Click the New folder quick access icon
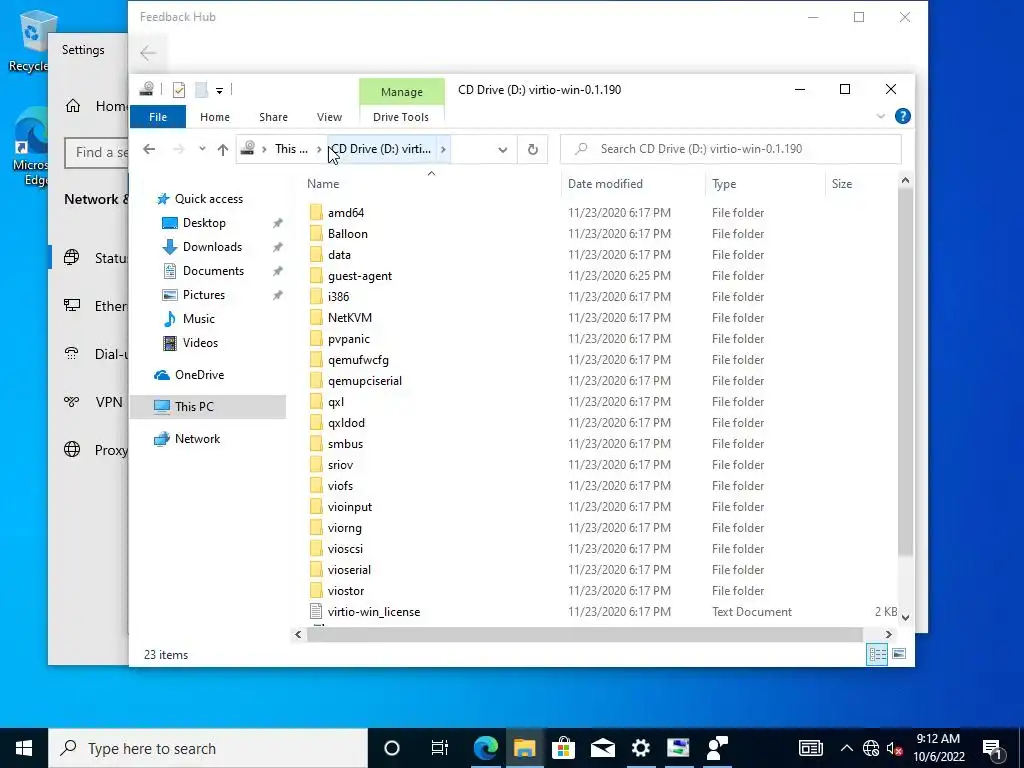Image resolution: width=1024 pixels, height=768 pixels. click(x=202, y=89)
